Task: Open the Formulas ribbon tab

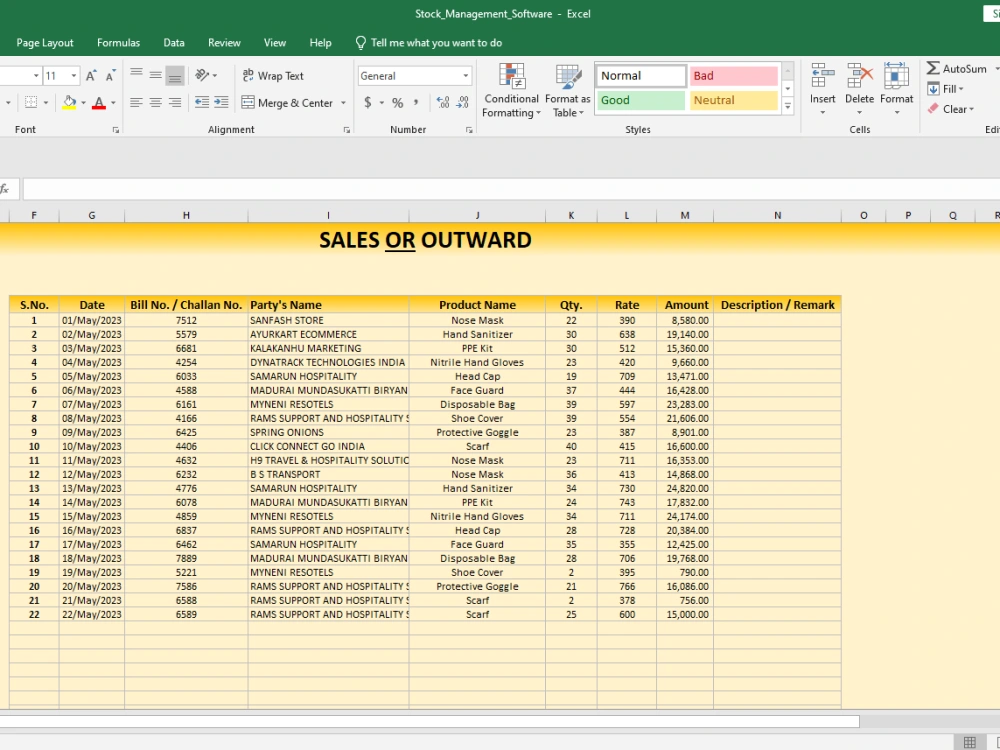Action: pos(118,43)
